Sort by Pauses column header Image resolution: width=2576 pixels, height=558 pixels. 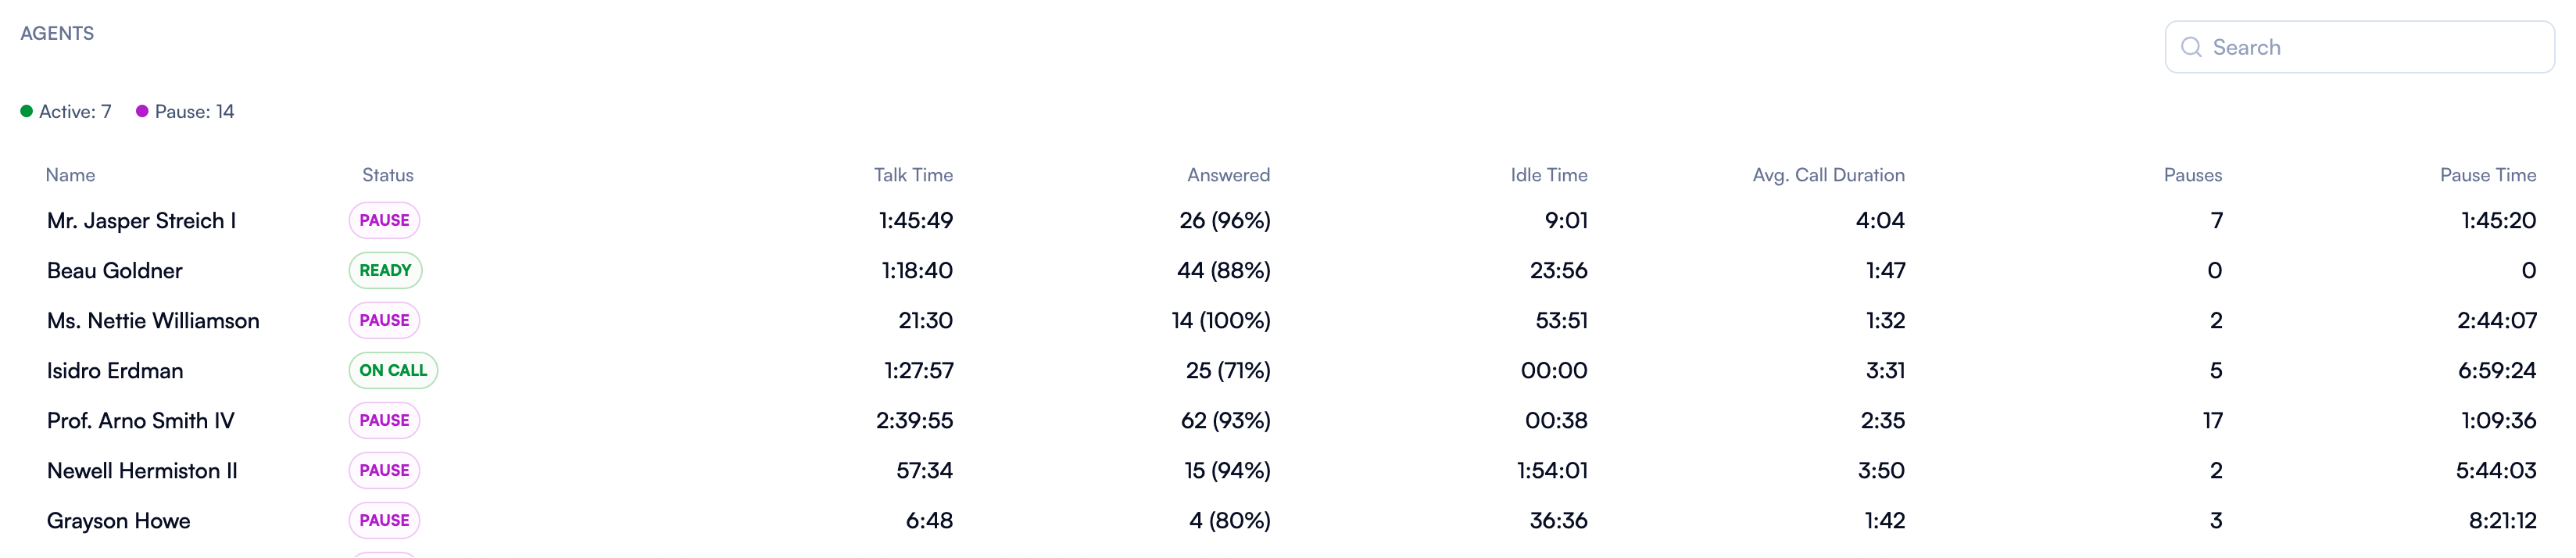pyautogui.click(x=2192, y=175)
